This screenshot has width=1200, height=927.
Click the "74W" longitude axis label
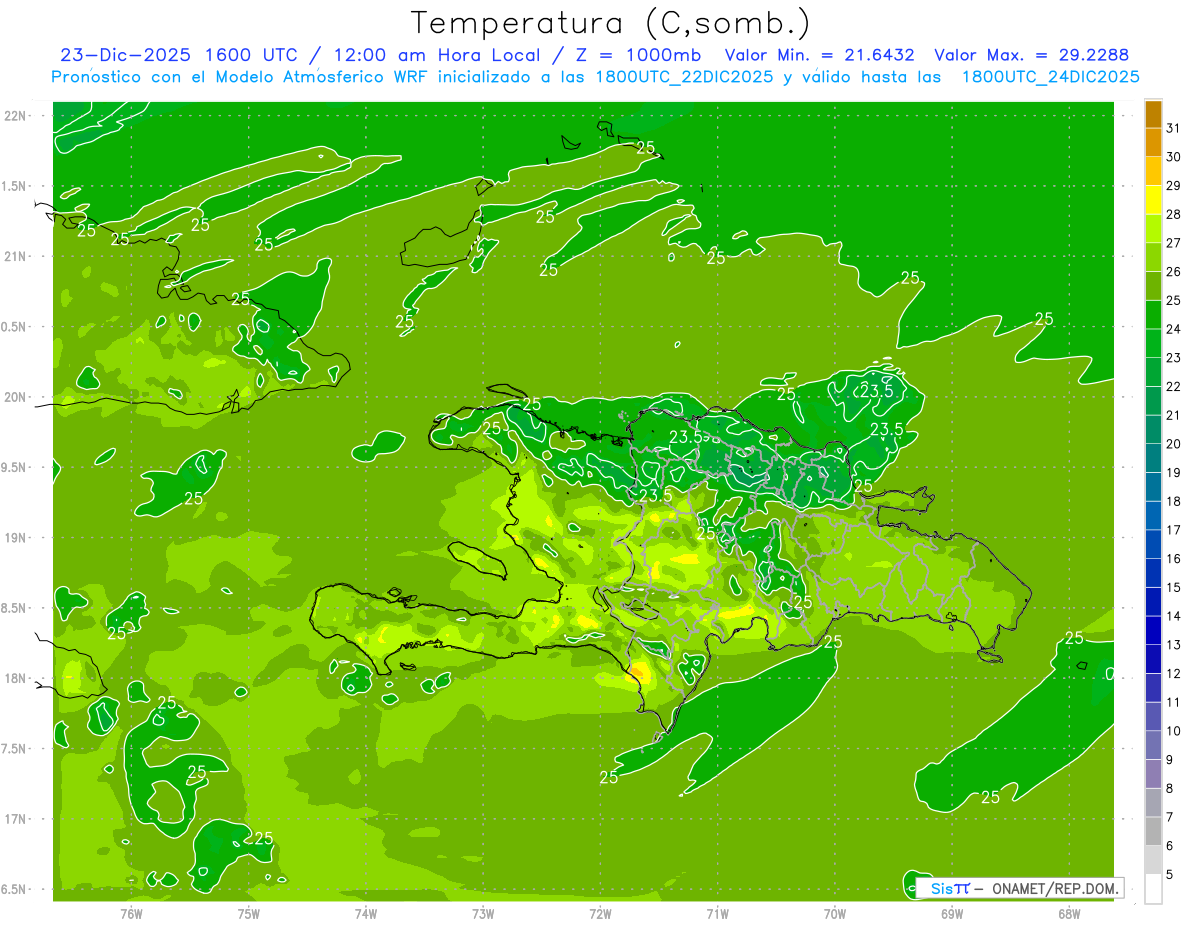pyautogui.click(x=366, y=912)
